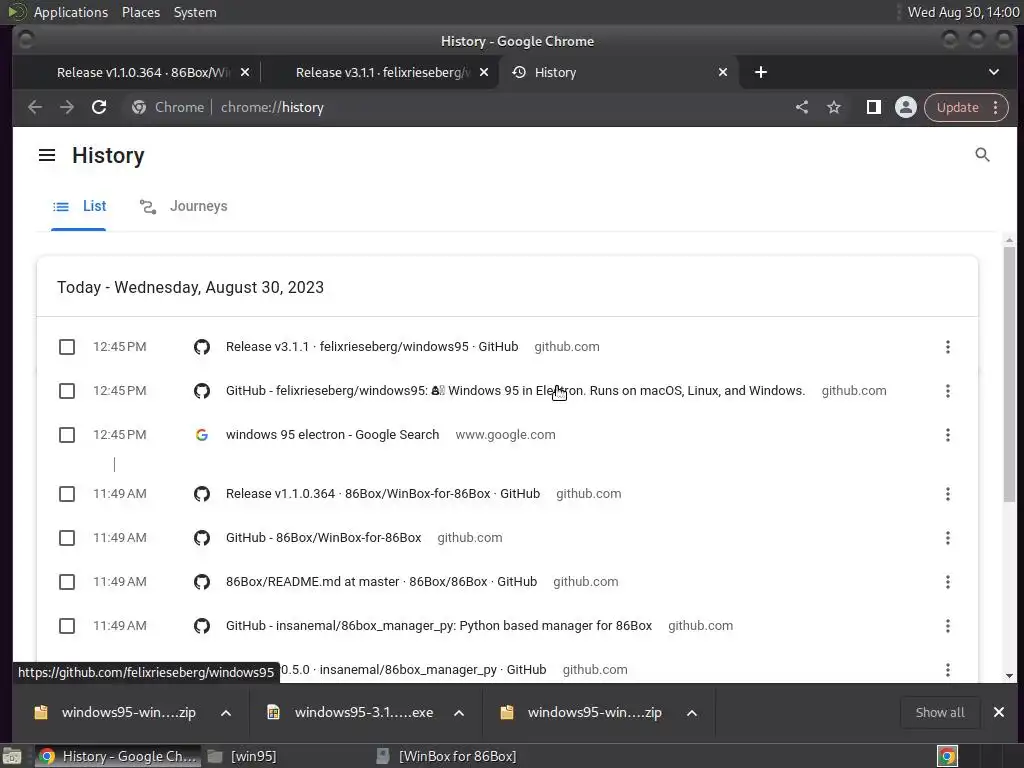Screen dimensions: 1024x768
Task: Expand options for windows95-3.1 exe download
Action: click(459, 713)
